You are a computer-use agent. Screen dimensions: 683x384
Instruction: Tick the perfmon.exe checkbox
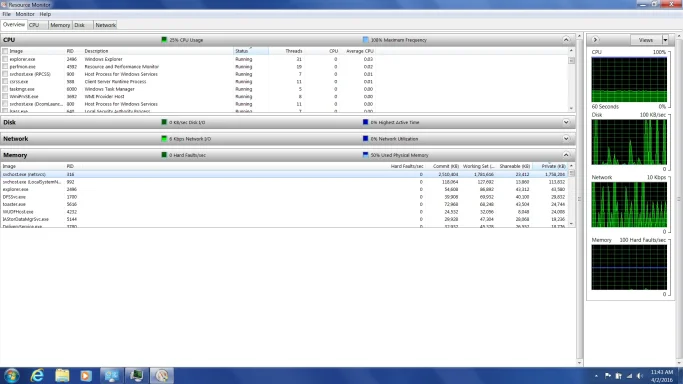tap(5, 67)
